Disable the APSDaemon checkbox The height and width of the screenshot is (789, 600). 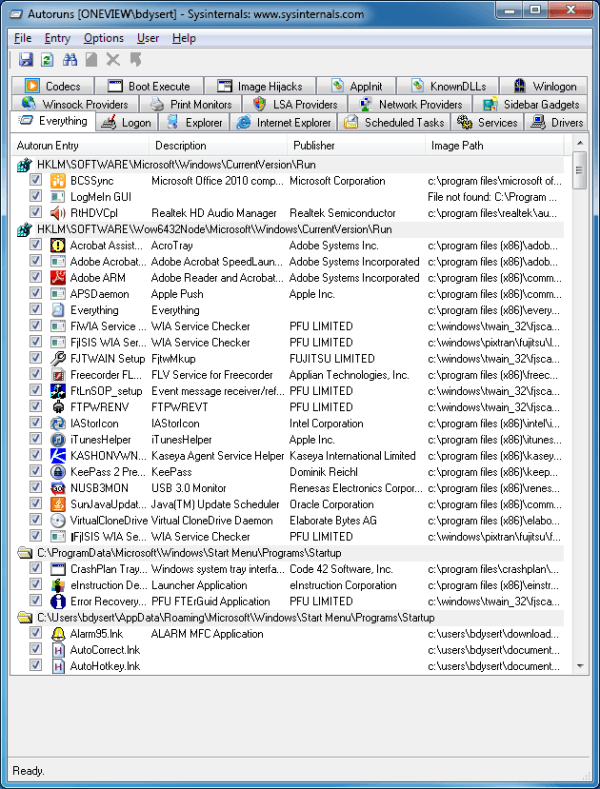click(35, 293)
